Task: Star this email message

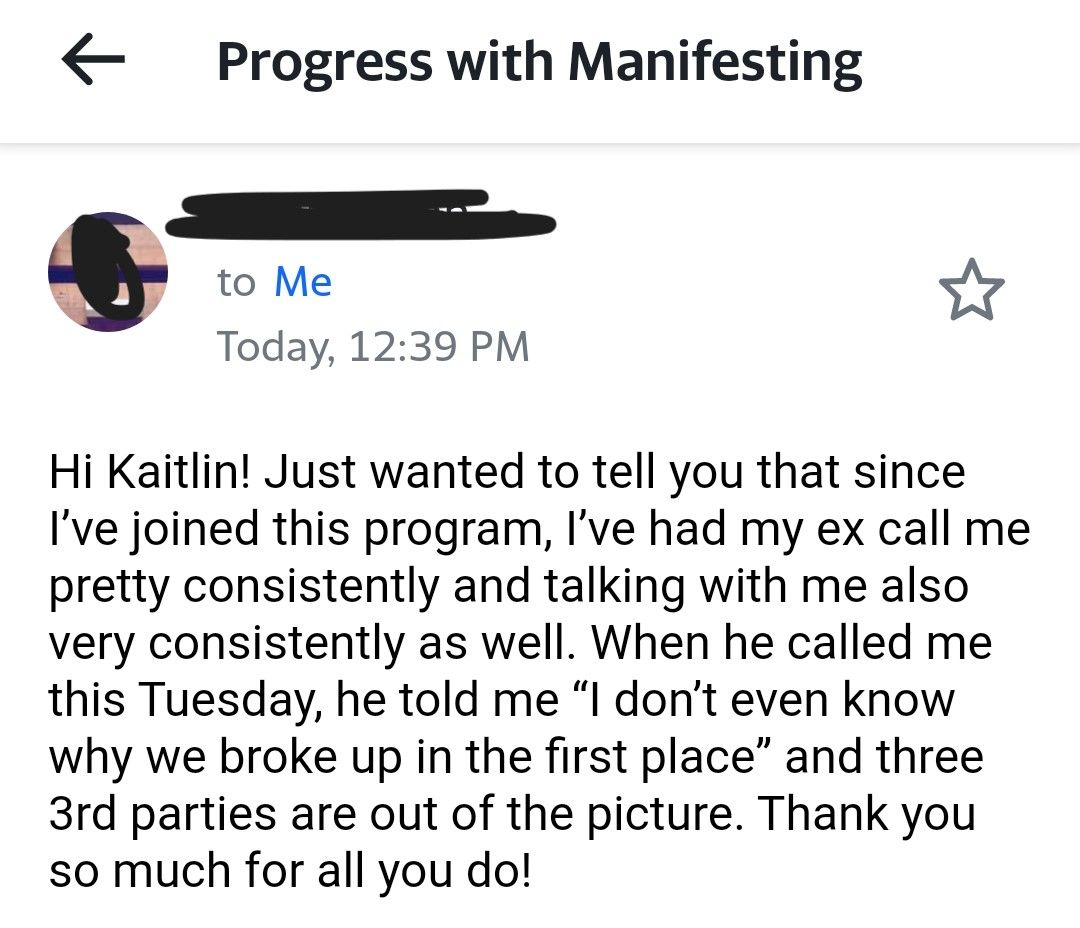Action: point(972,290)
